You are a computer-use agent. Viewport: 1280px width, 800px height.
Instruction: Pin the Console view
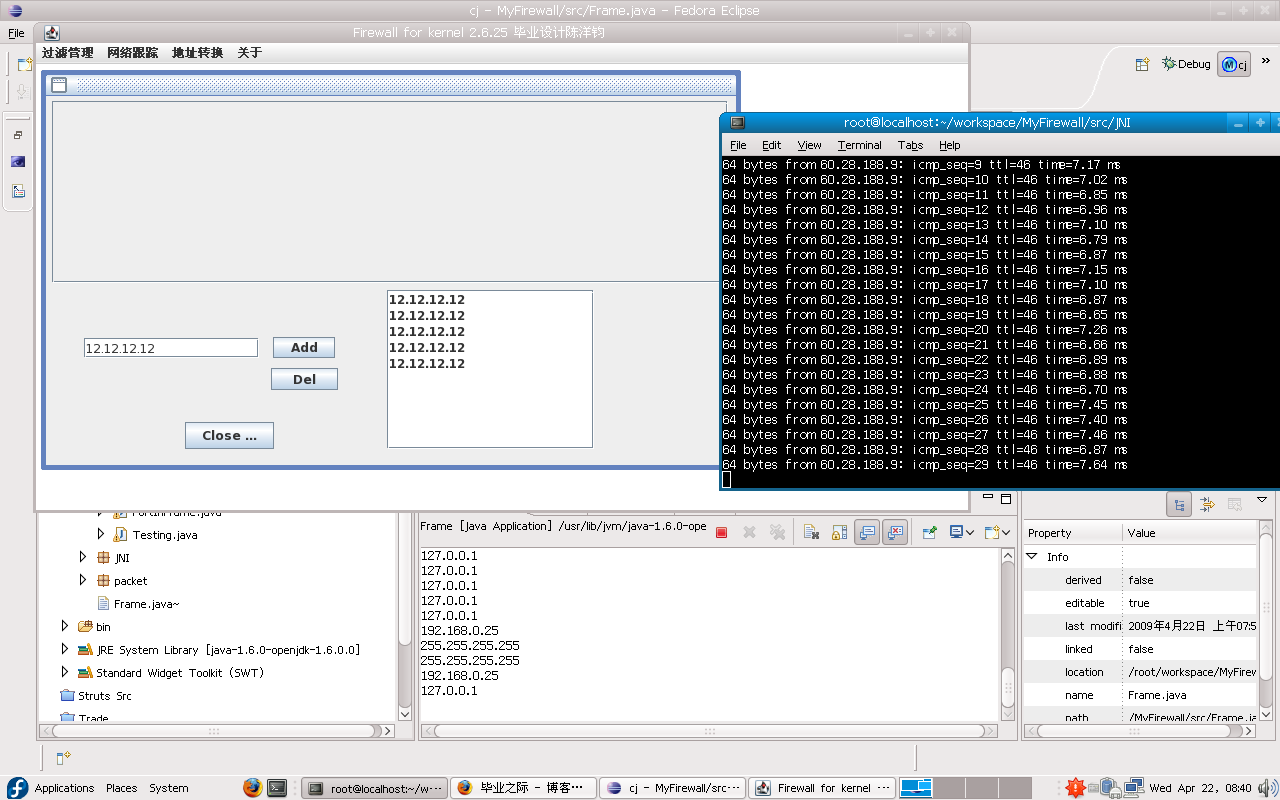[929, 533]
